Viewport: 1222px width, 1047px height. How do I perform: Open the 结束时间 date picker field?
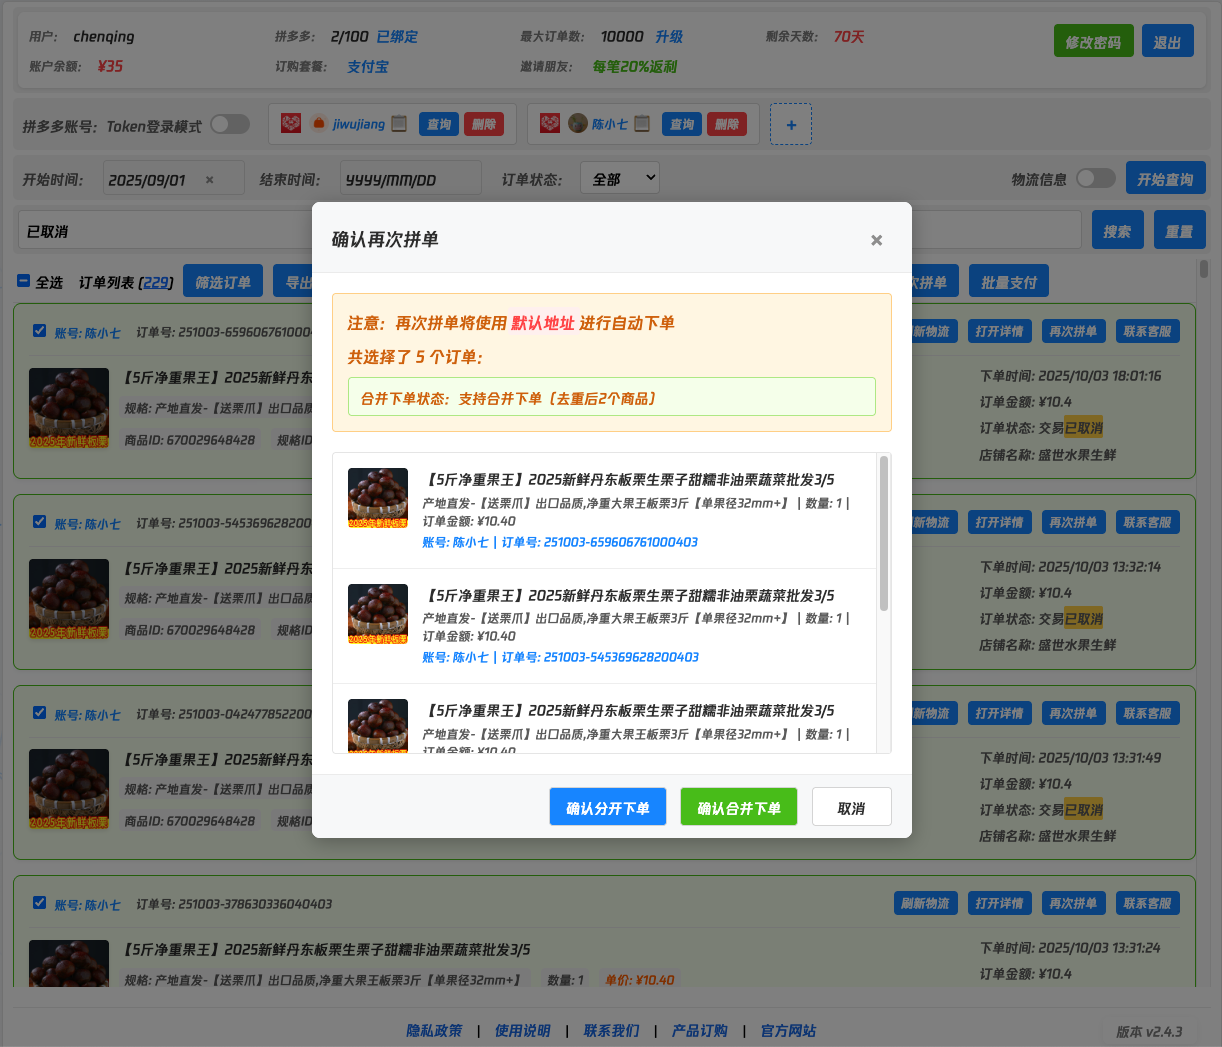(x=410, y=180)
